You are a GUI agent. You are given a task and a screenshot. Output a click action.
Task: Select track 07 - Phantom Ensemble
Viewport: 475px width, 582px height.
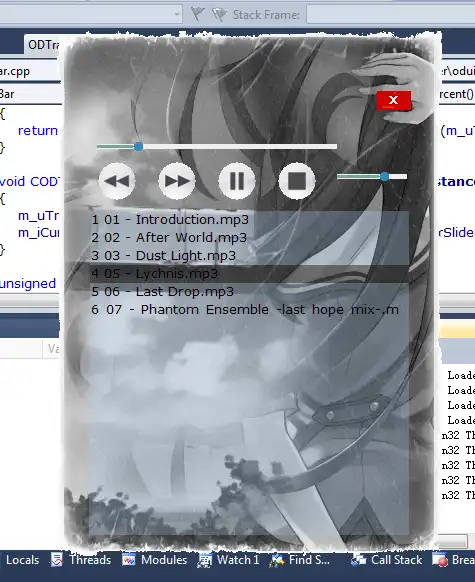(x=249, y=310)
